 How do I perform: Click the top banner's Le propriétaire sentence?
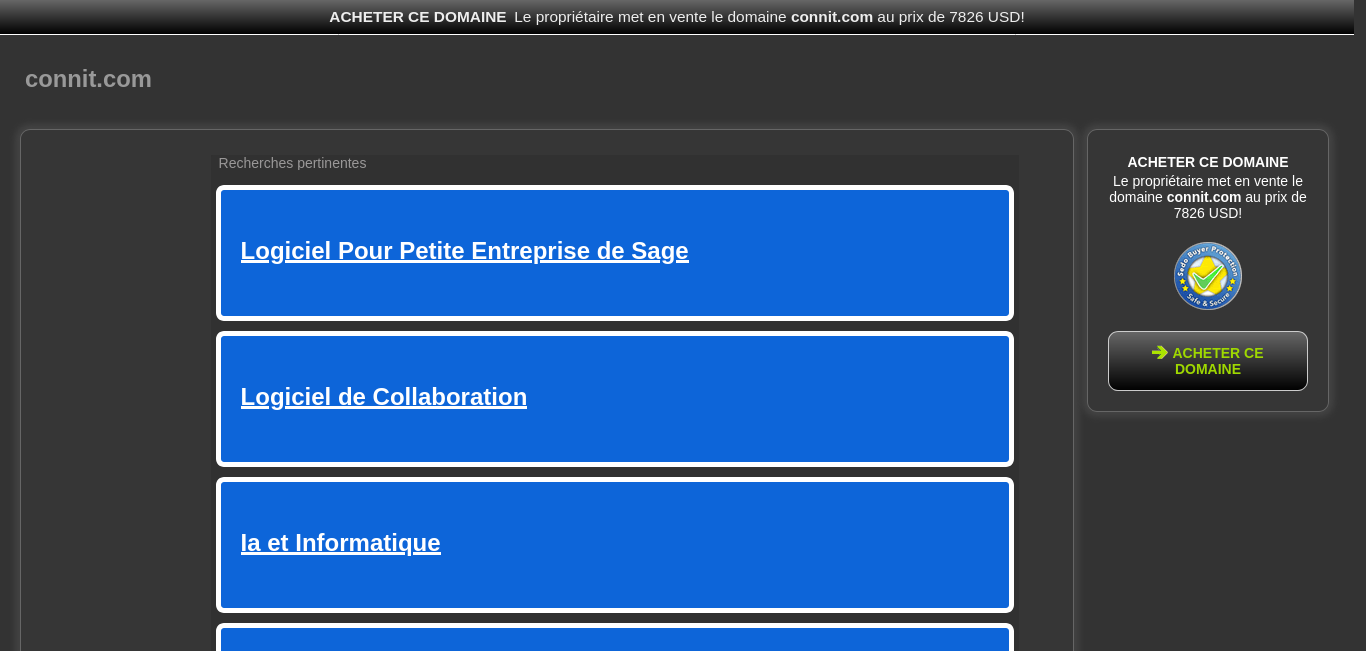769,17
